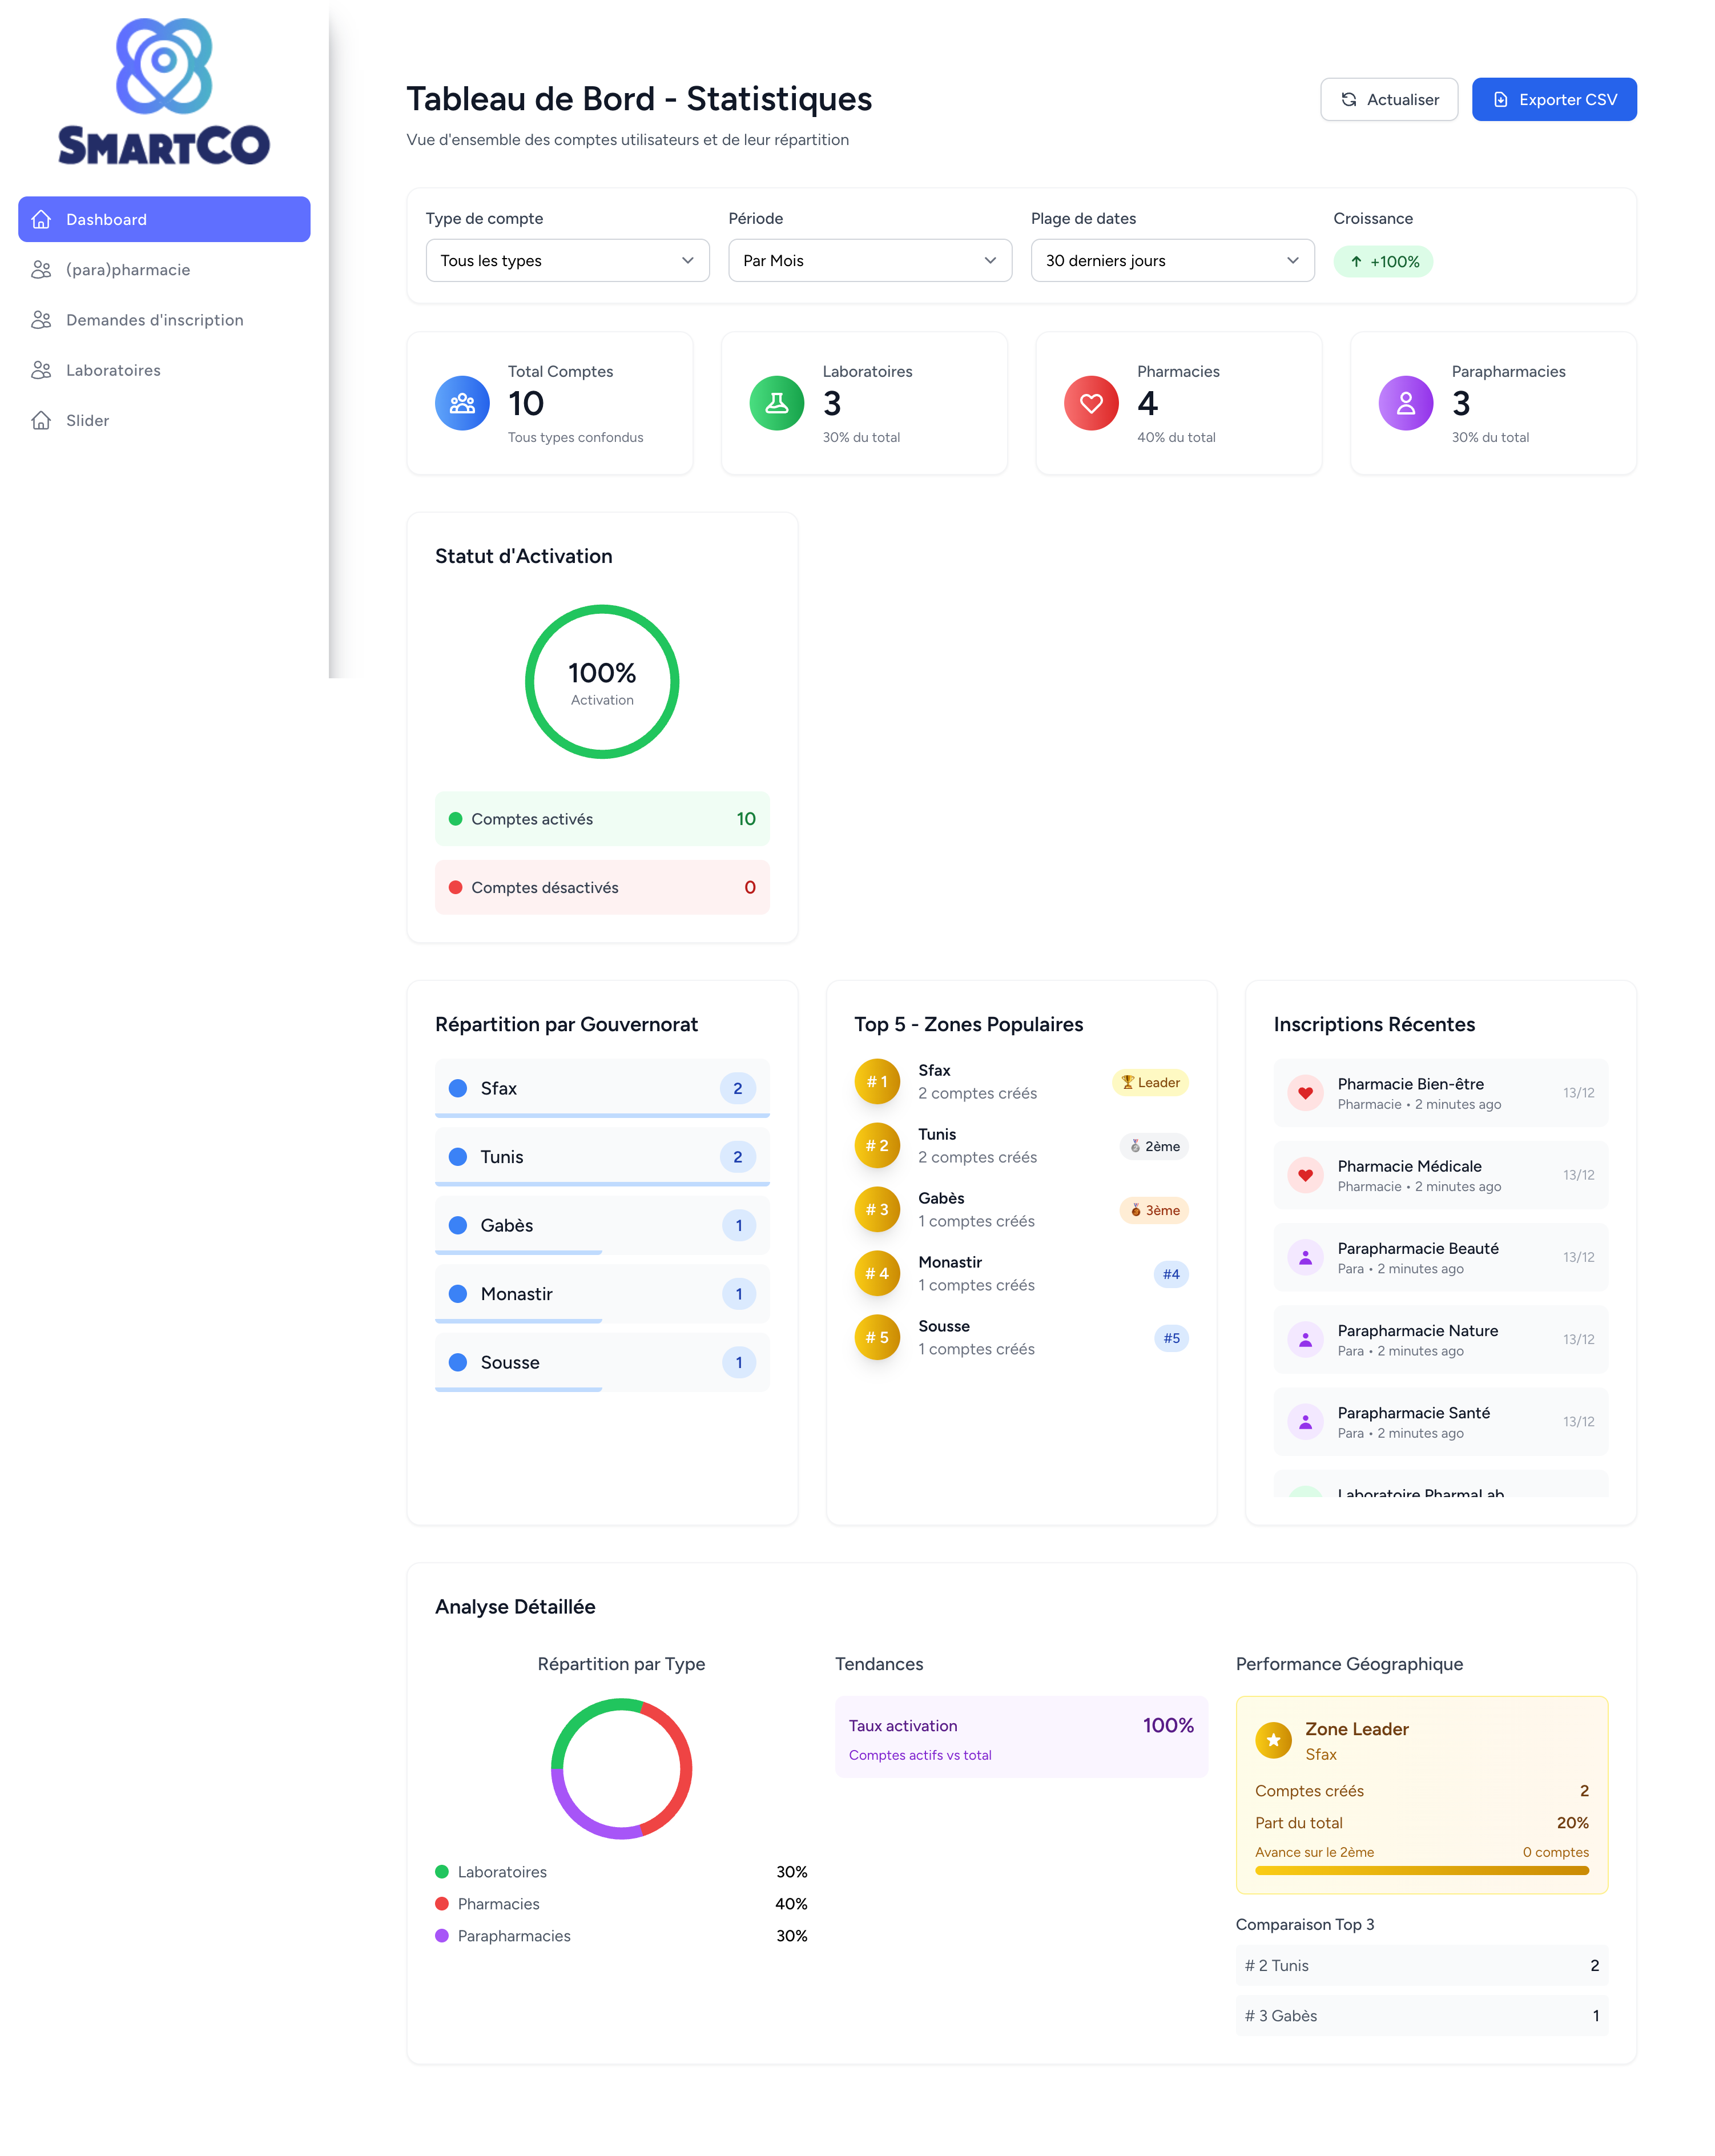The image size is (1715, 2156).
Task: Click the +100% Croissance badge
Action: click(1383, 261)
